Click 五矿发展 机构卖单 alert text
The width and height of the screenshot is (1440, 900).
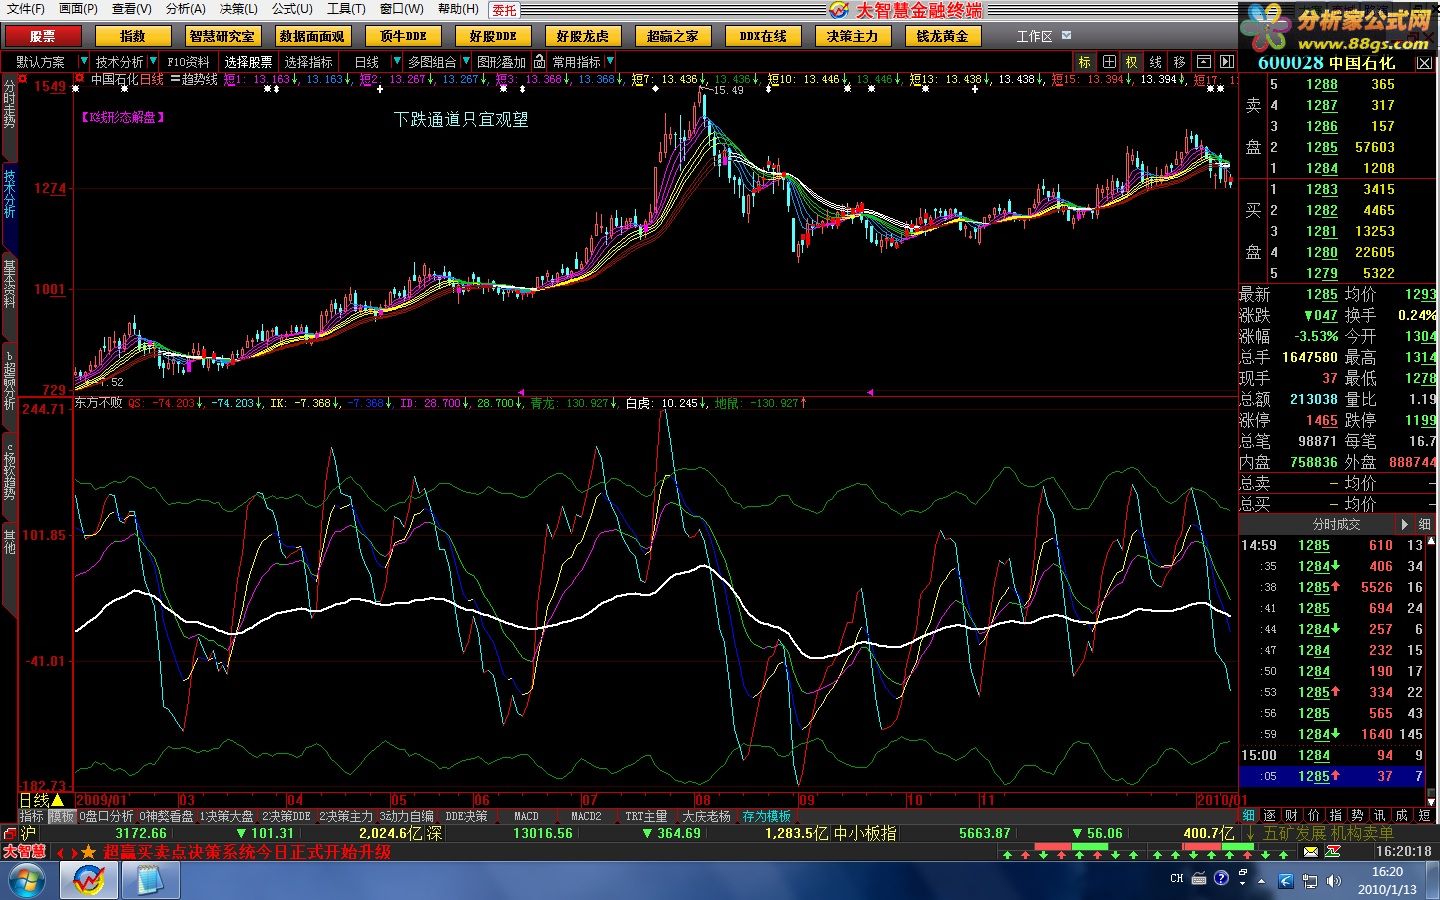click(x=1329, y=833)
